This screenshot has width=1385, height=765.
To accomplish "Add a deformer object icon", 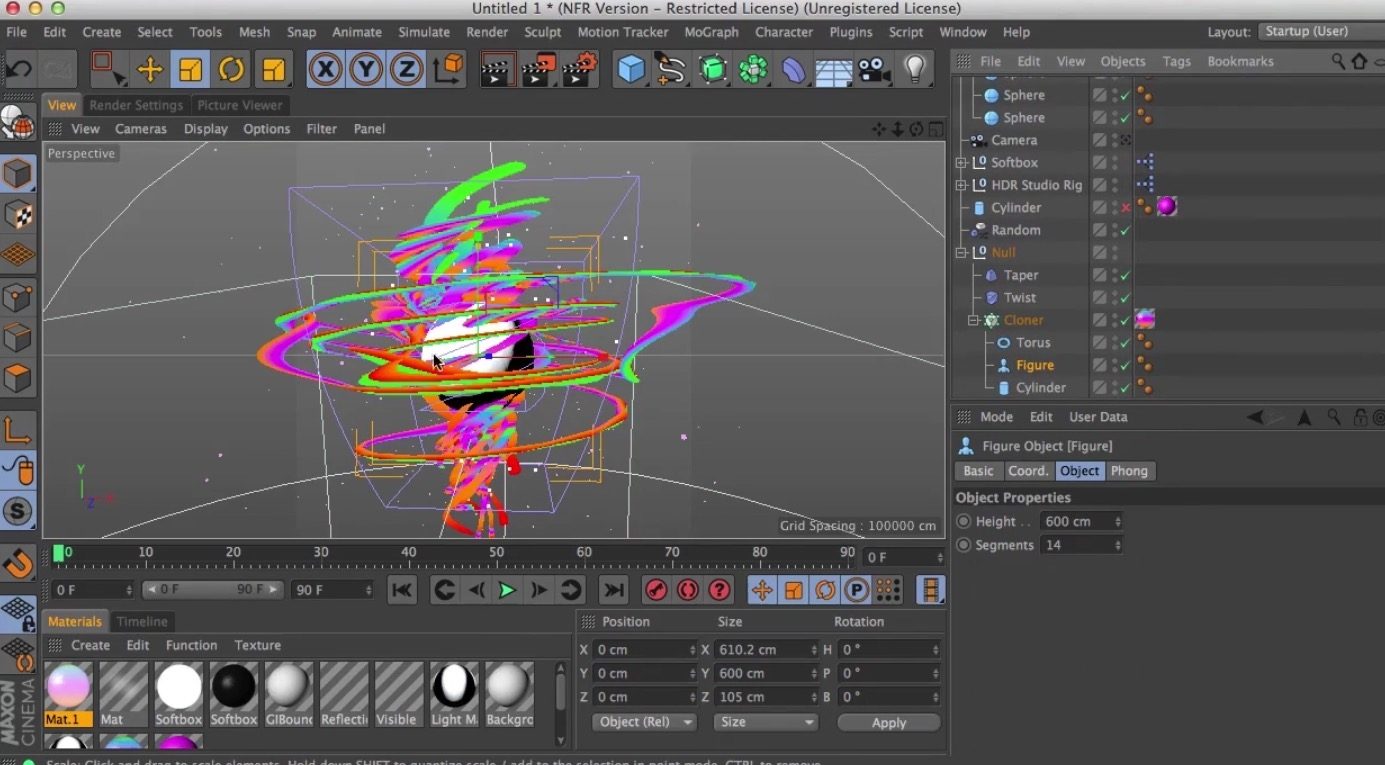I will coord(793,69).
